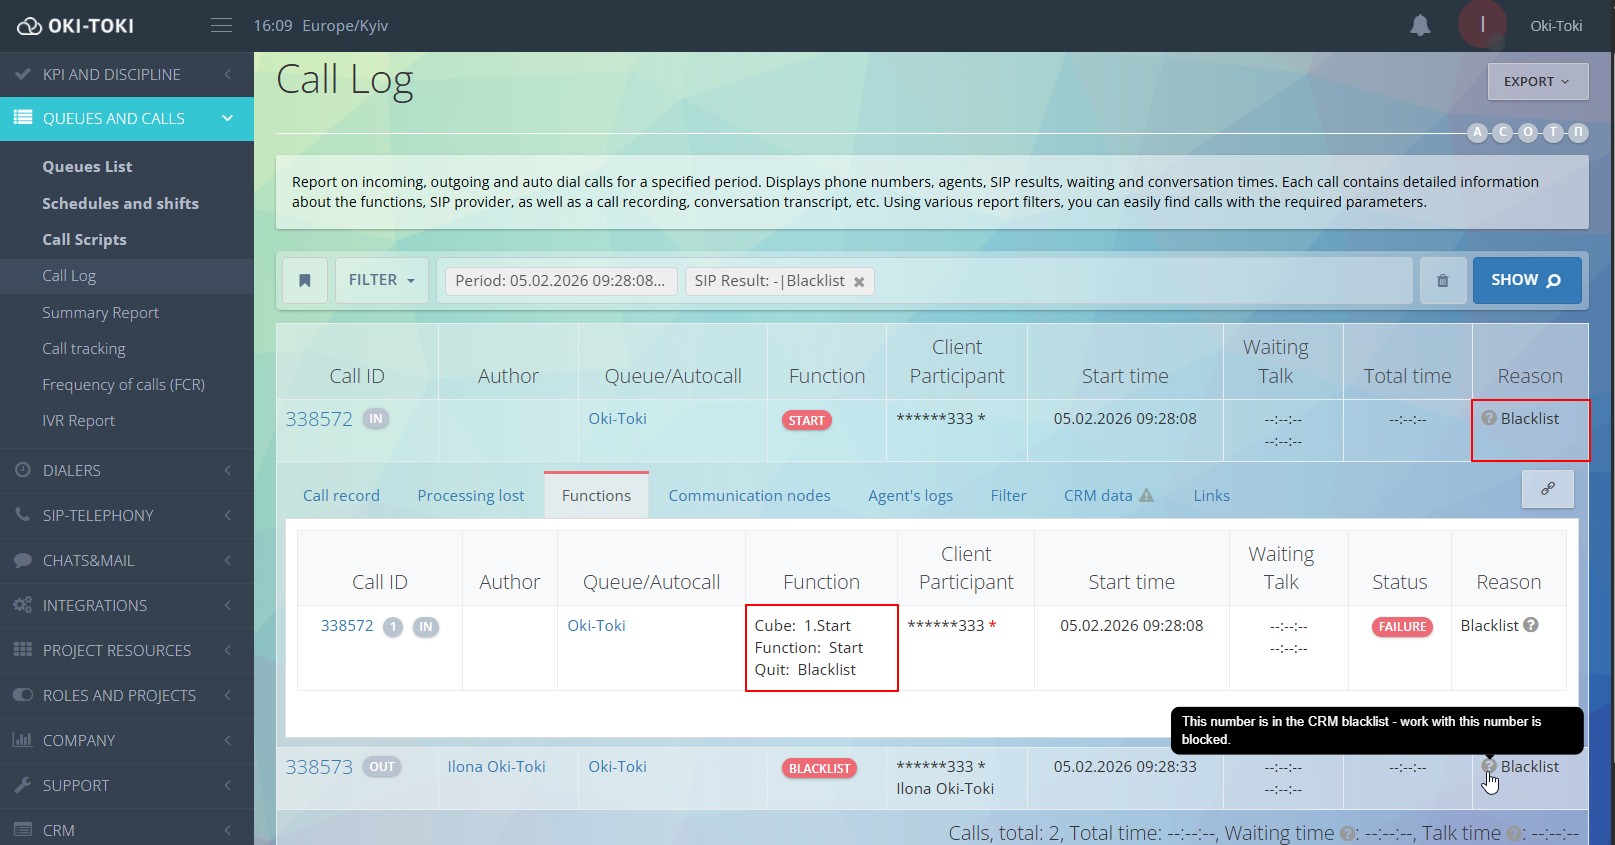The image size is (1615, 845).
Task: Open call ID 338573 link
Action: 319,767
